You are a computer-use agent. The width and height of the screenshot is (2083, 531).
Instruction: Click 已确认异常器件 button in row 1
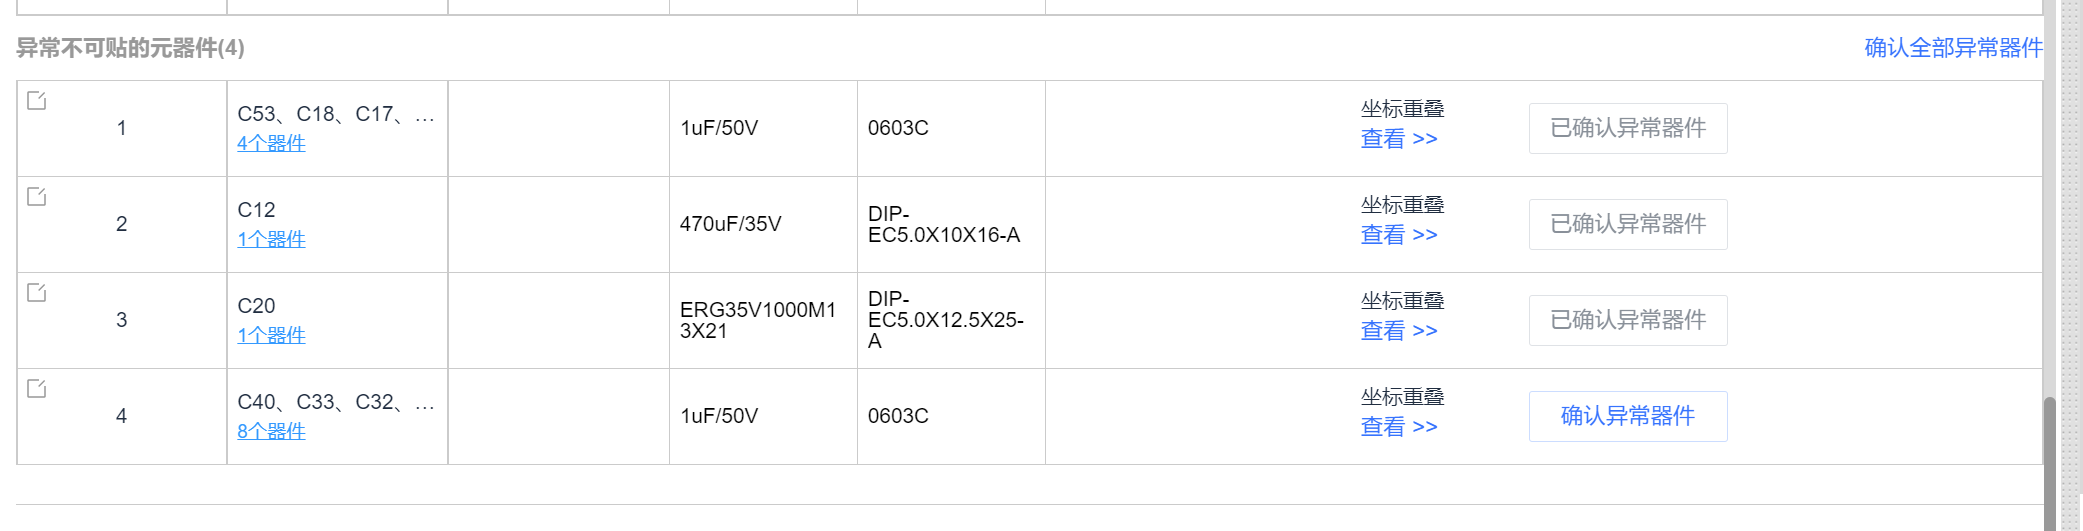1627,128
